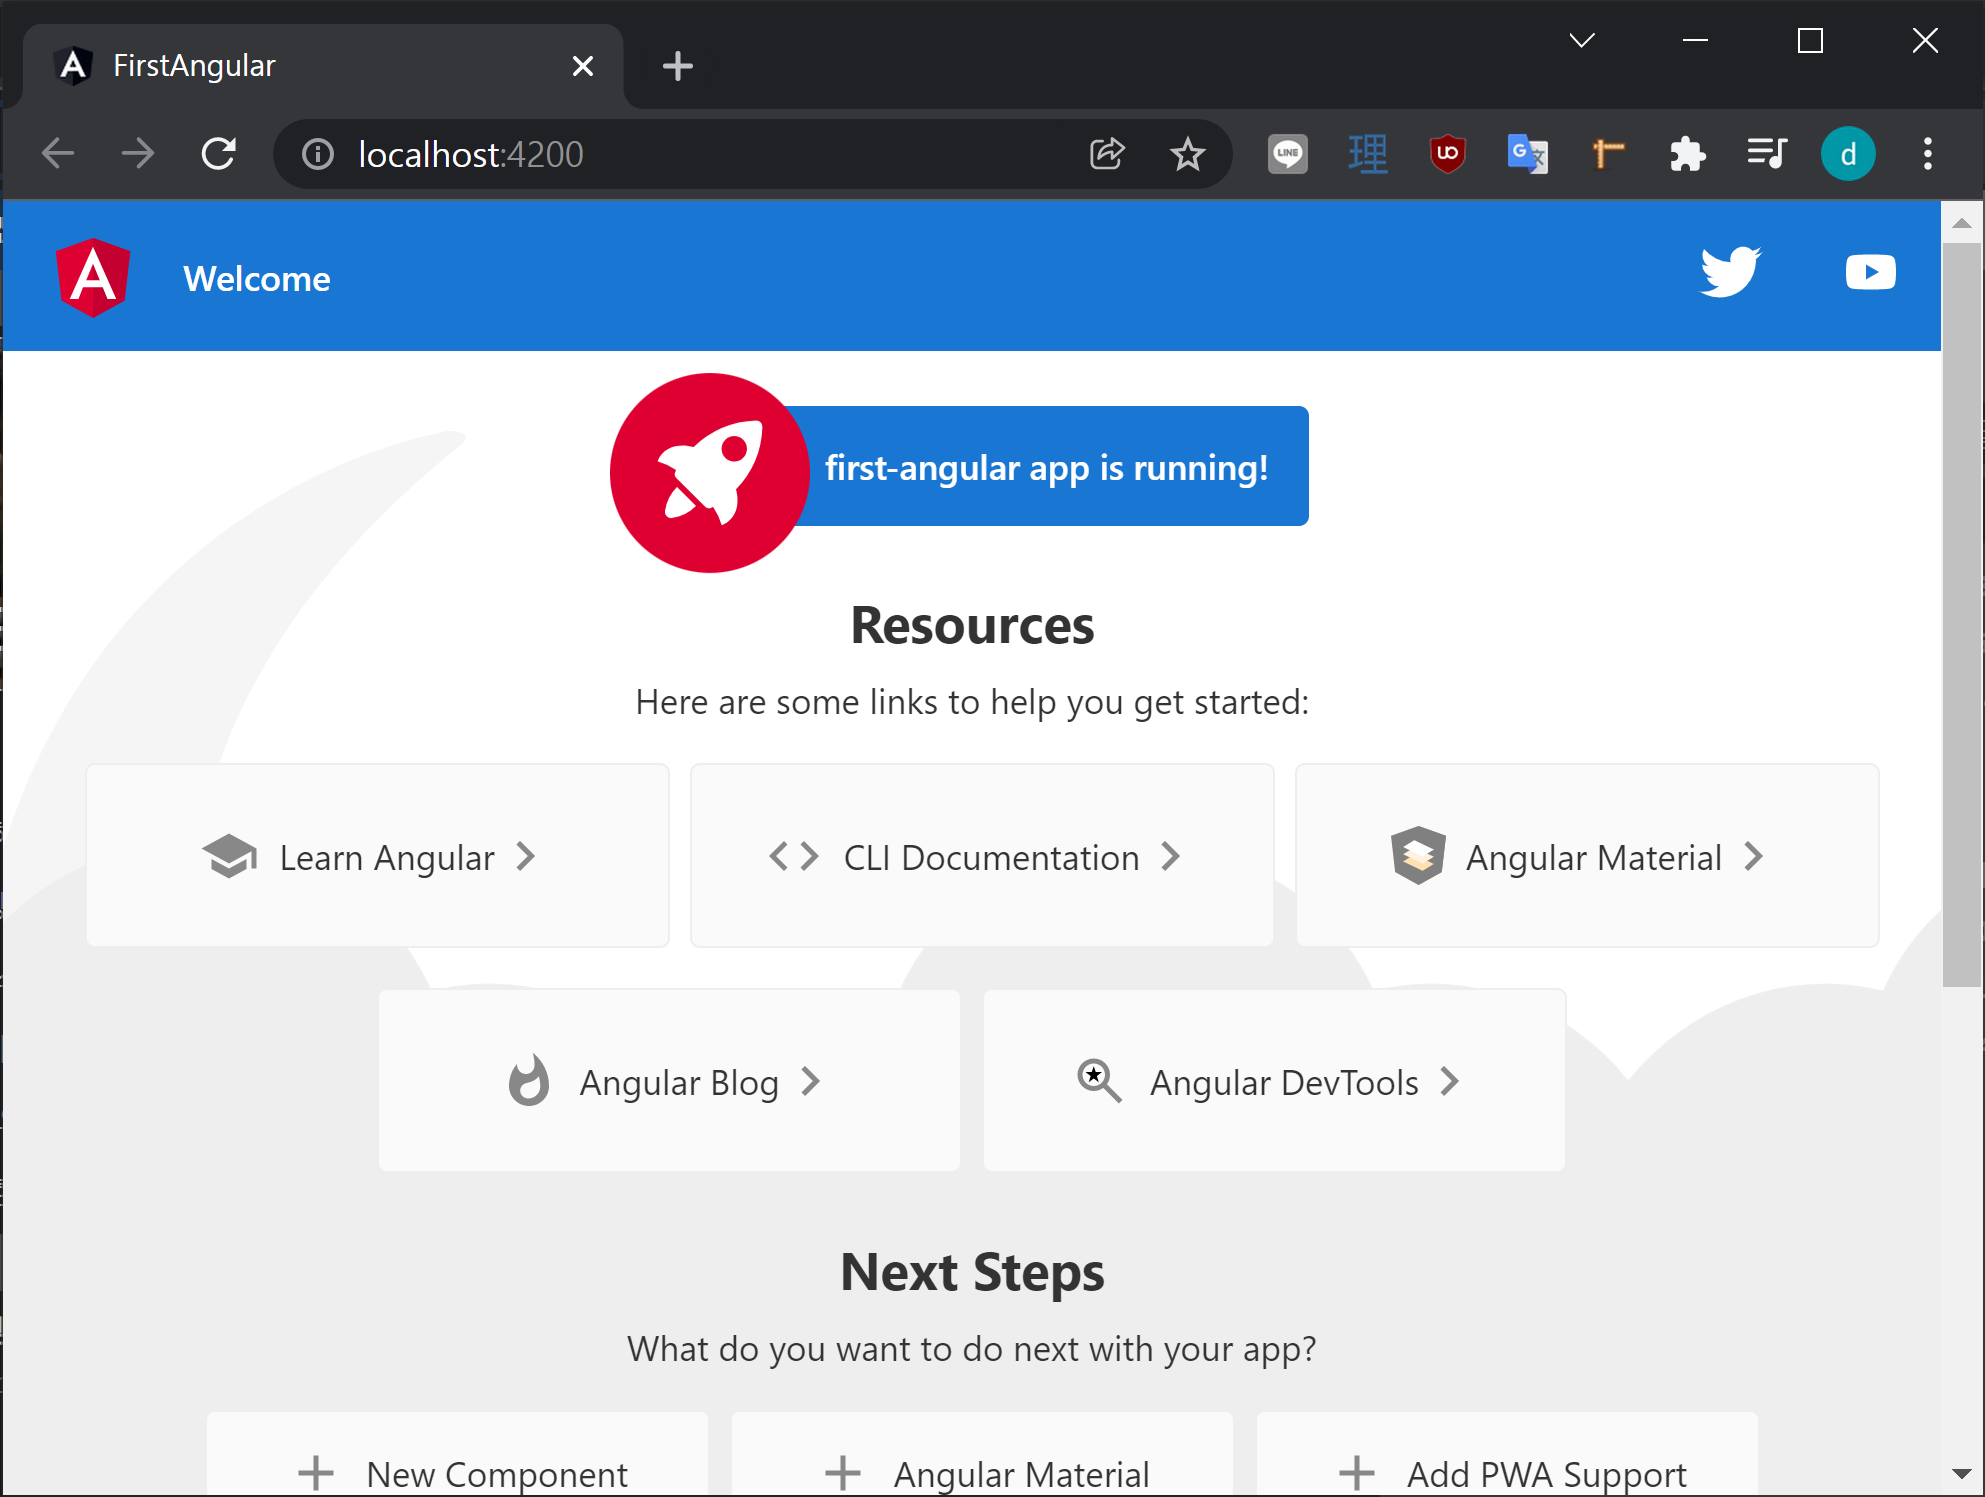Viewport: 1985px width, 1497px height.
Task: Open the Learn Angular card
Action: point(377,856)
